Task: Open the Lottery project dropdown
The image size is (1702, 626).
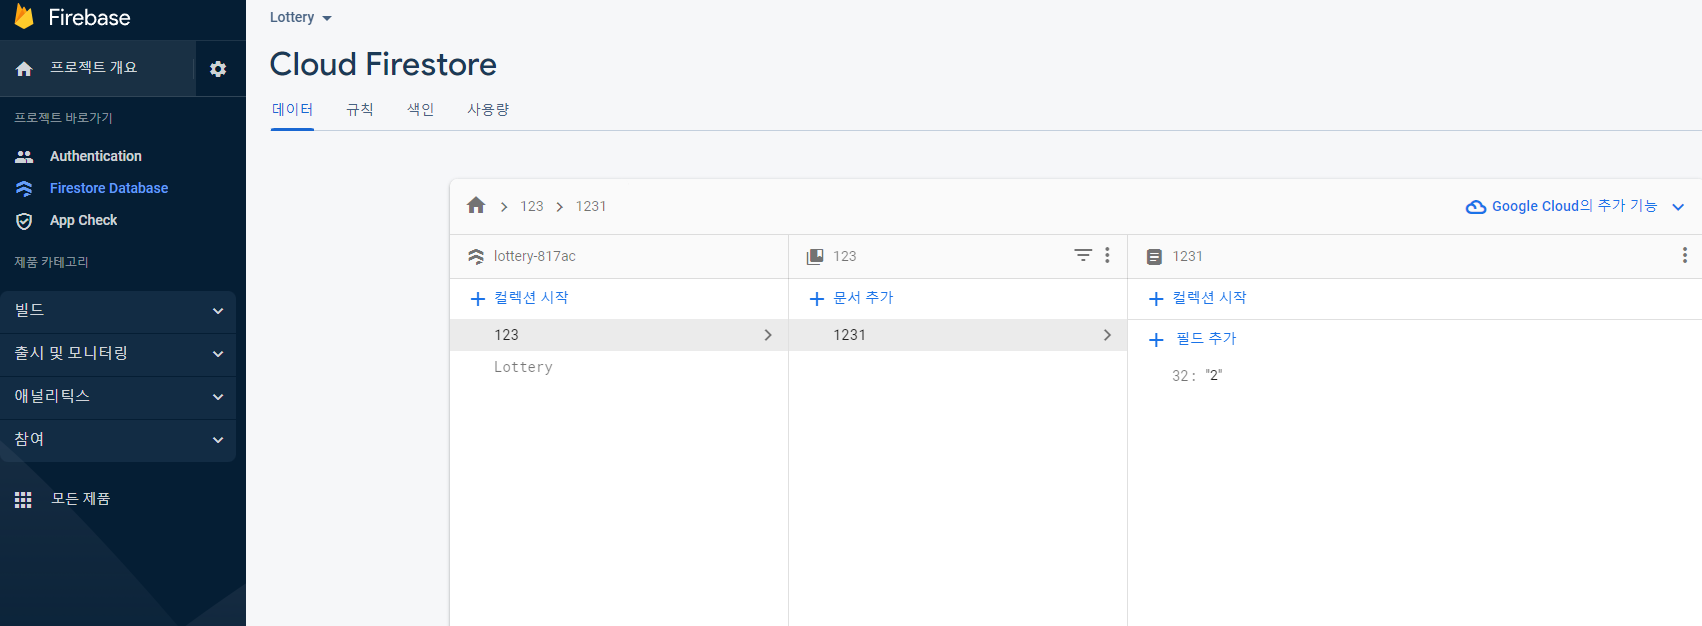Action: click(300, 17)
